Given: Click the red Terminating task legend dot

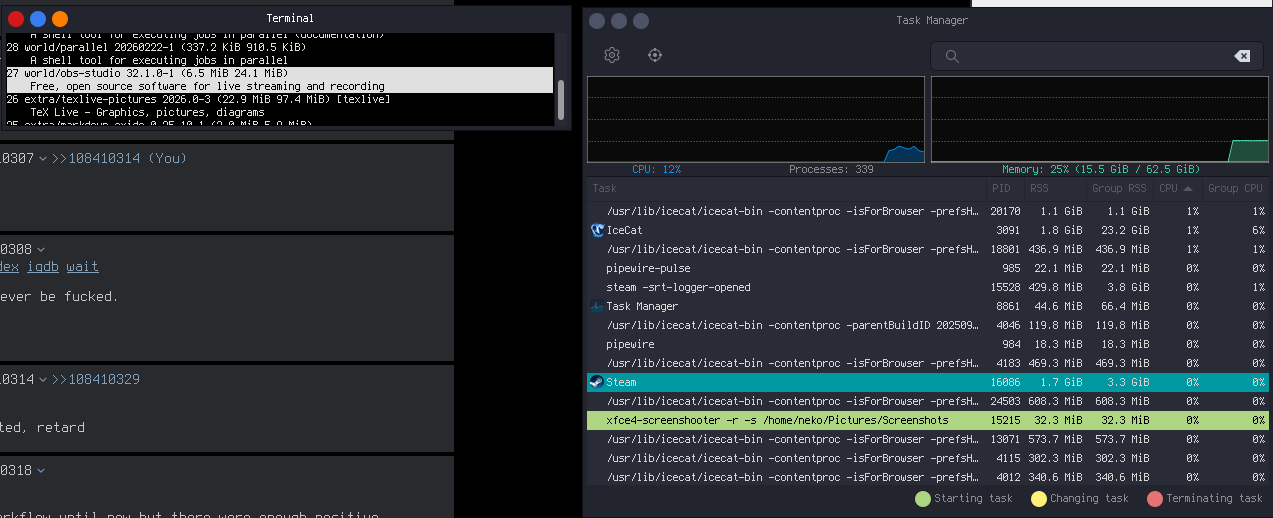Looking at the screenshot, I should 1155,498.
